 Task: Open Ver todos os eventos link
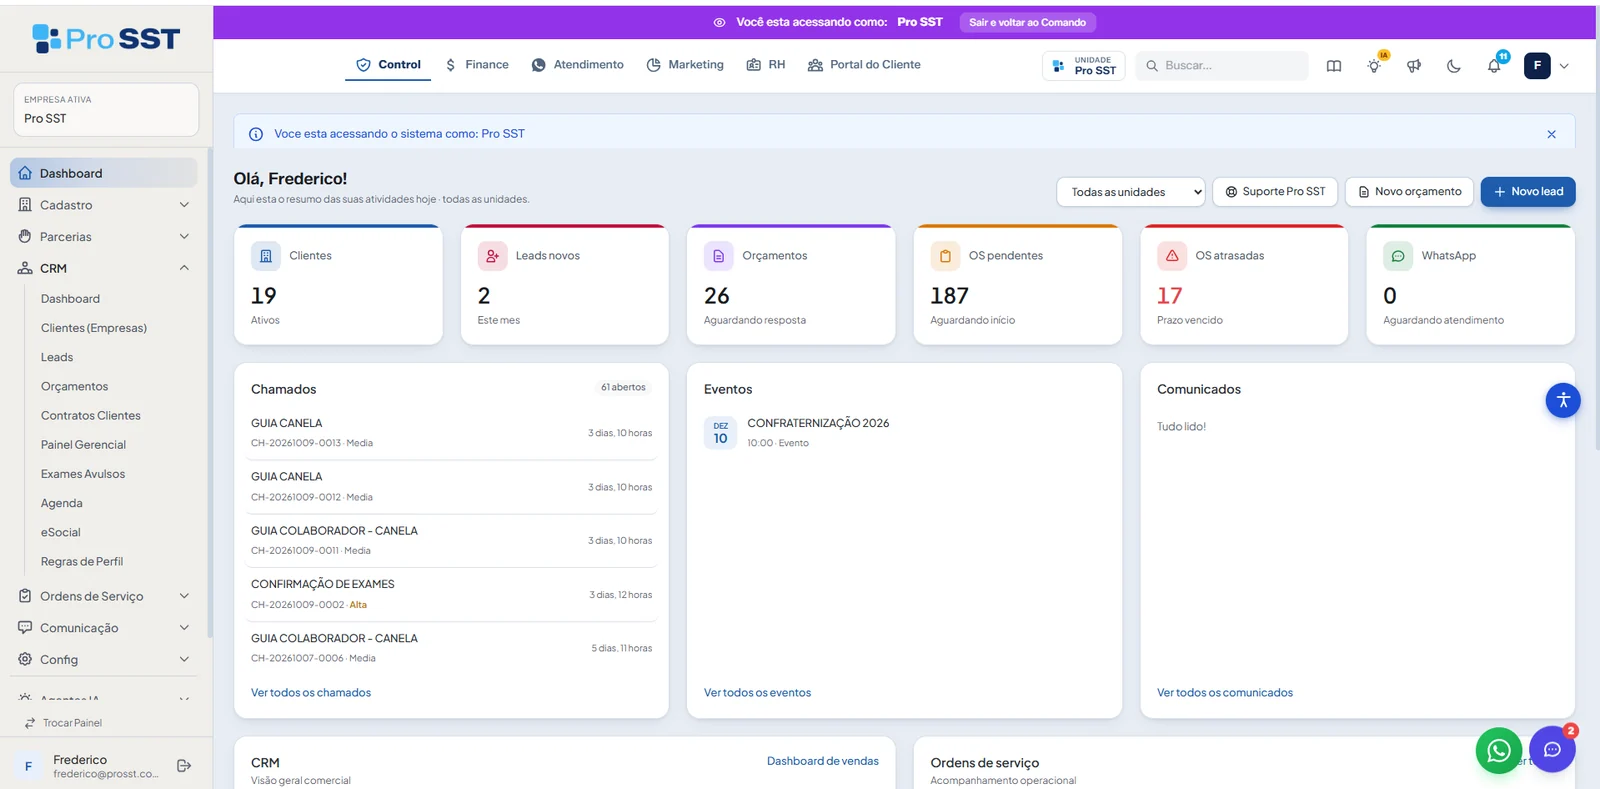757,693
